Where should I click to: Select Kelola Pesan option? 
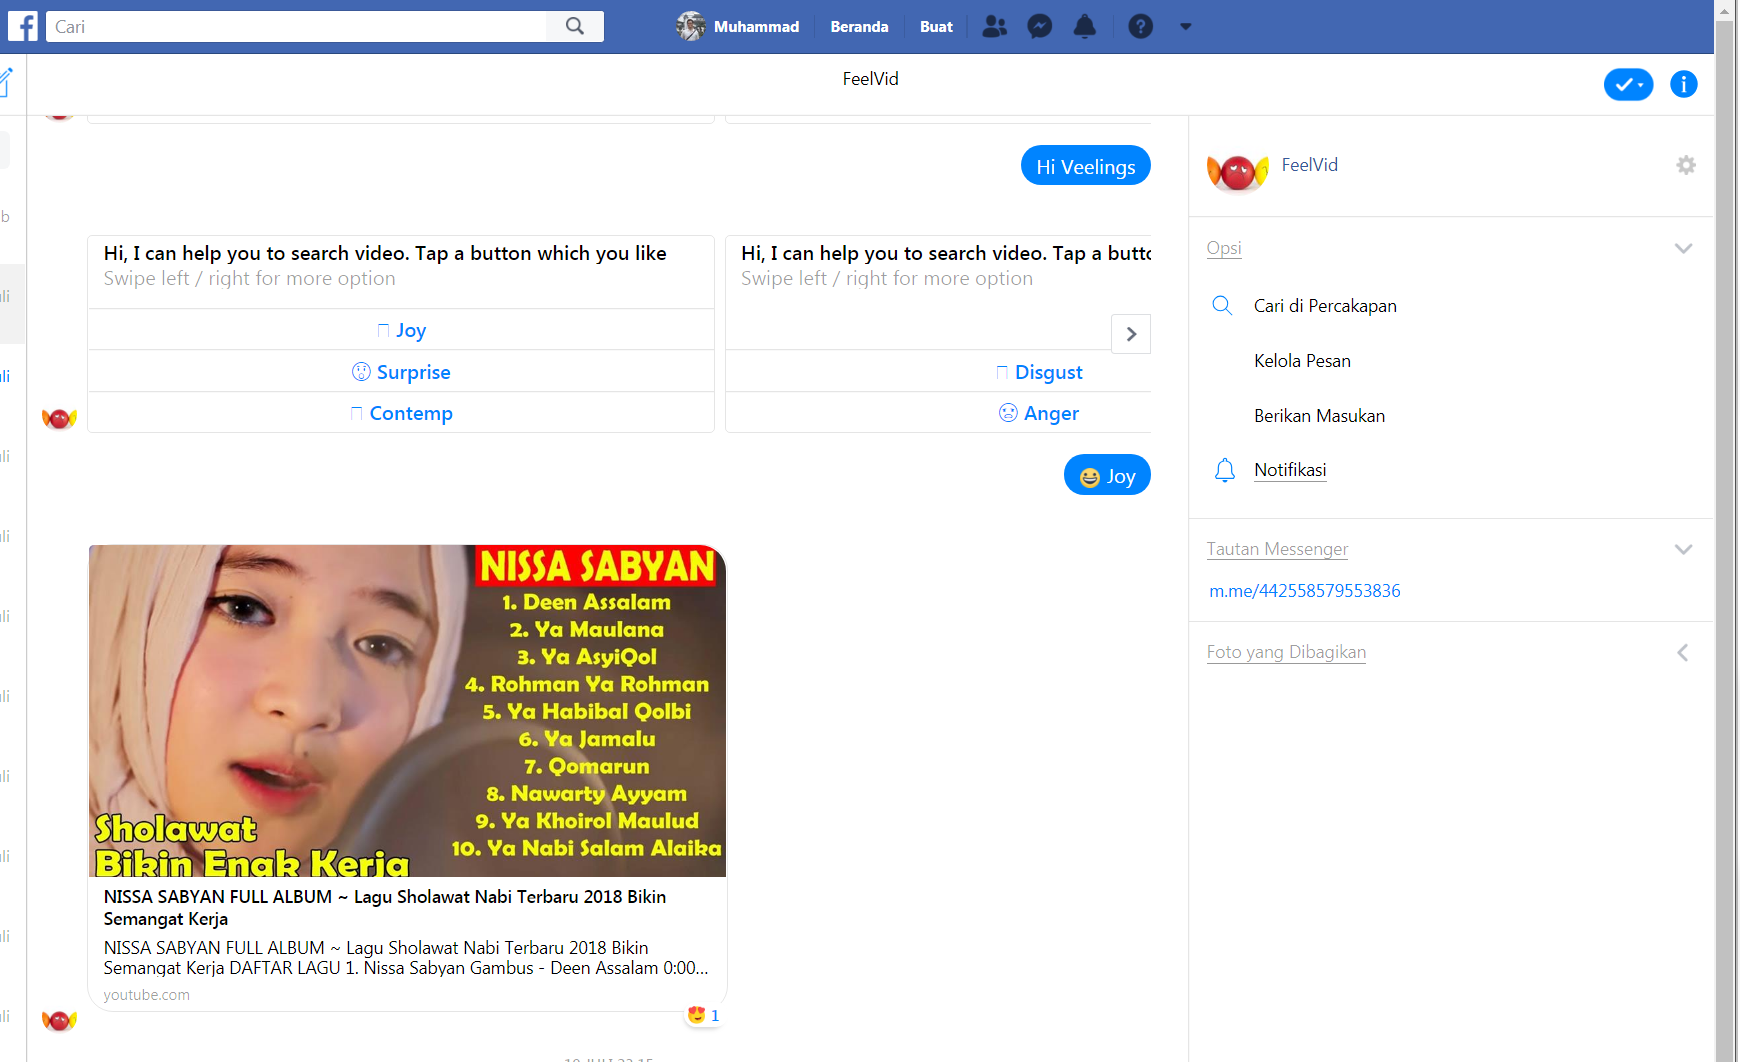point(1302,361)
